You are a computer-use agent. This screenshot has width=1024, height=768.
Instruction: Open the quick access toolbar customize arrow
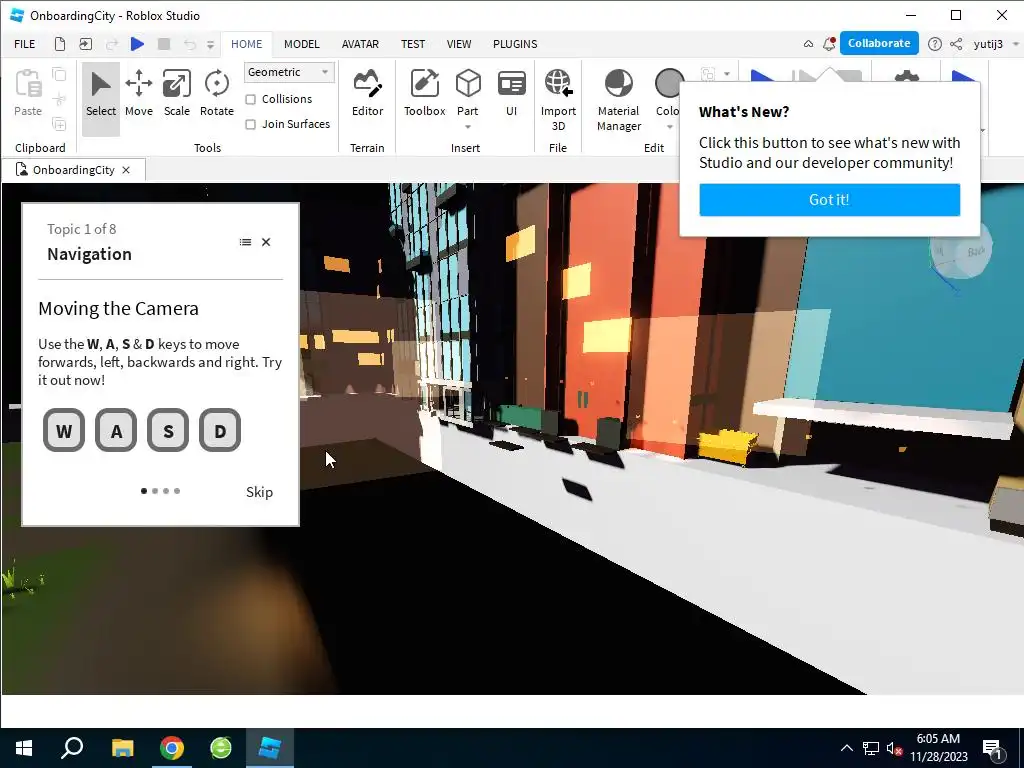210,44
